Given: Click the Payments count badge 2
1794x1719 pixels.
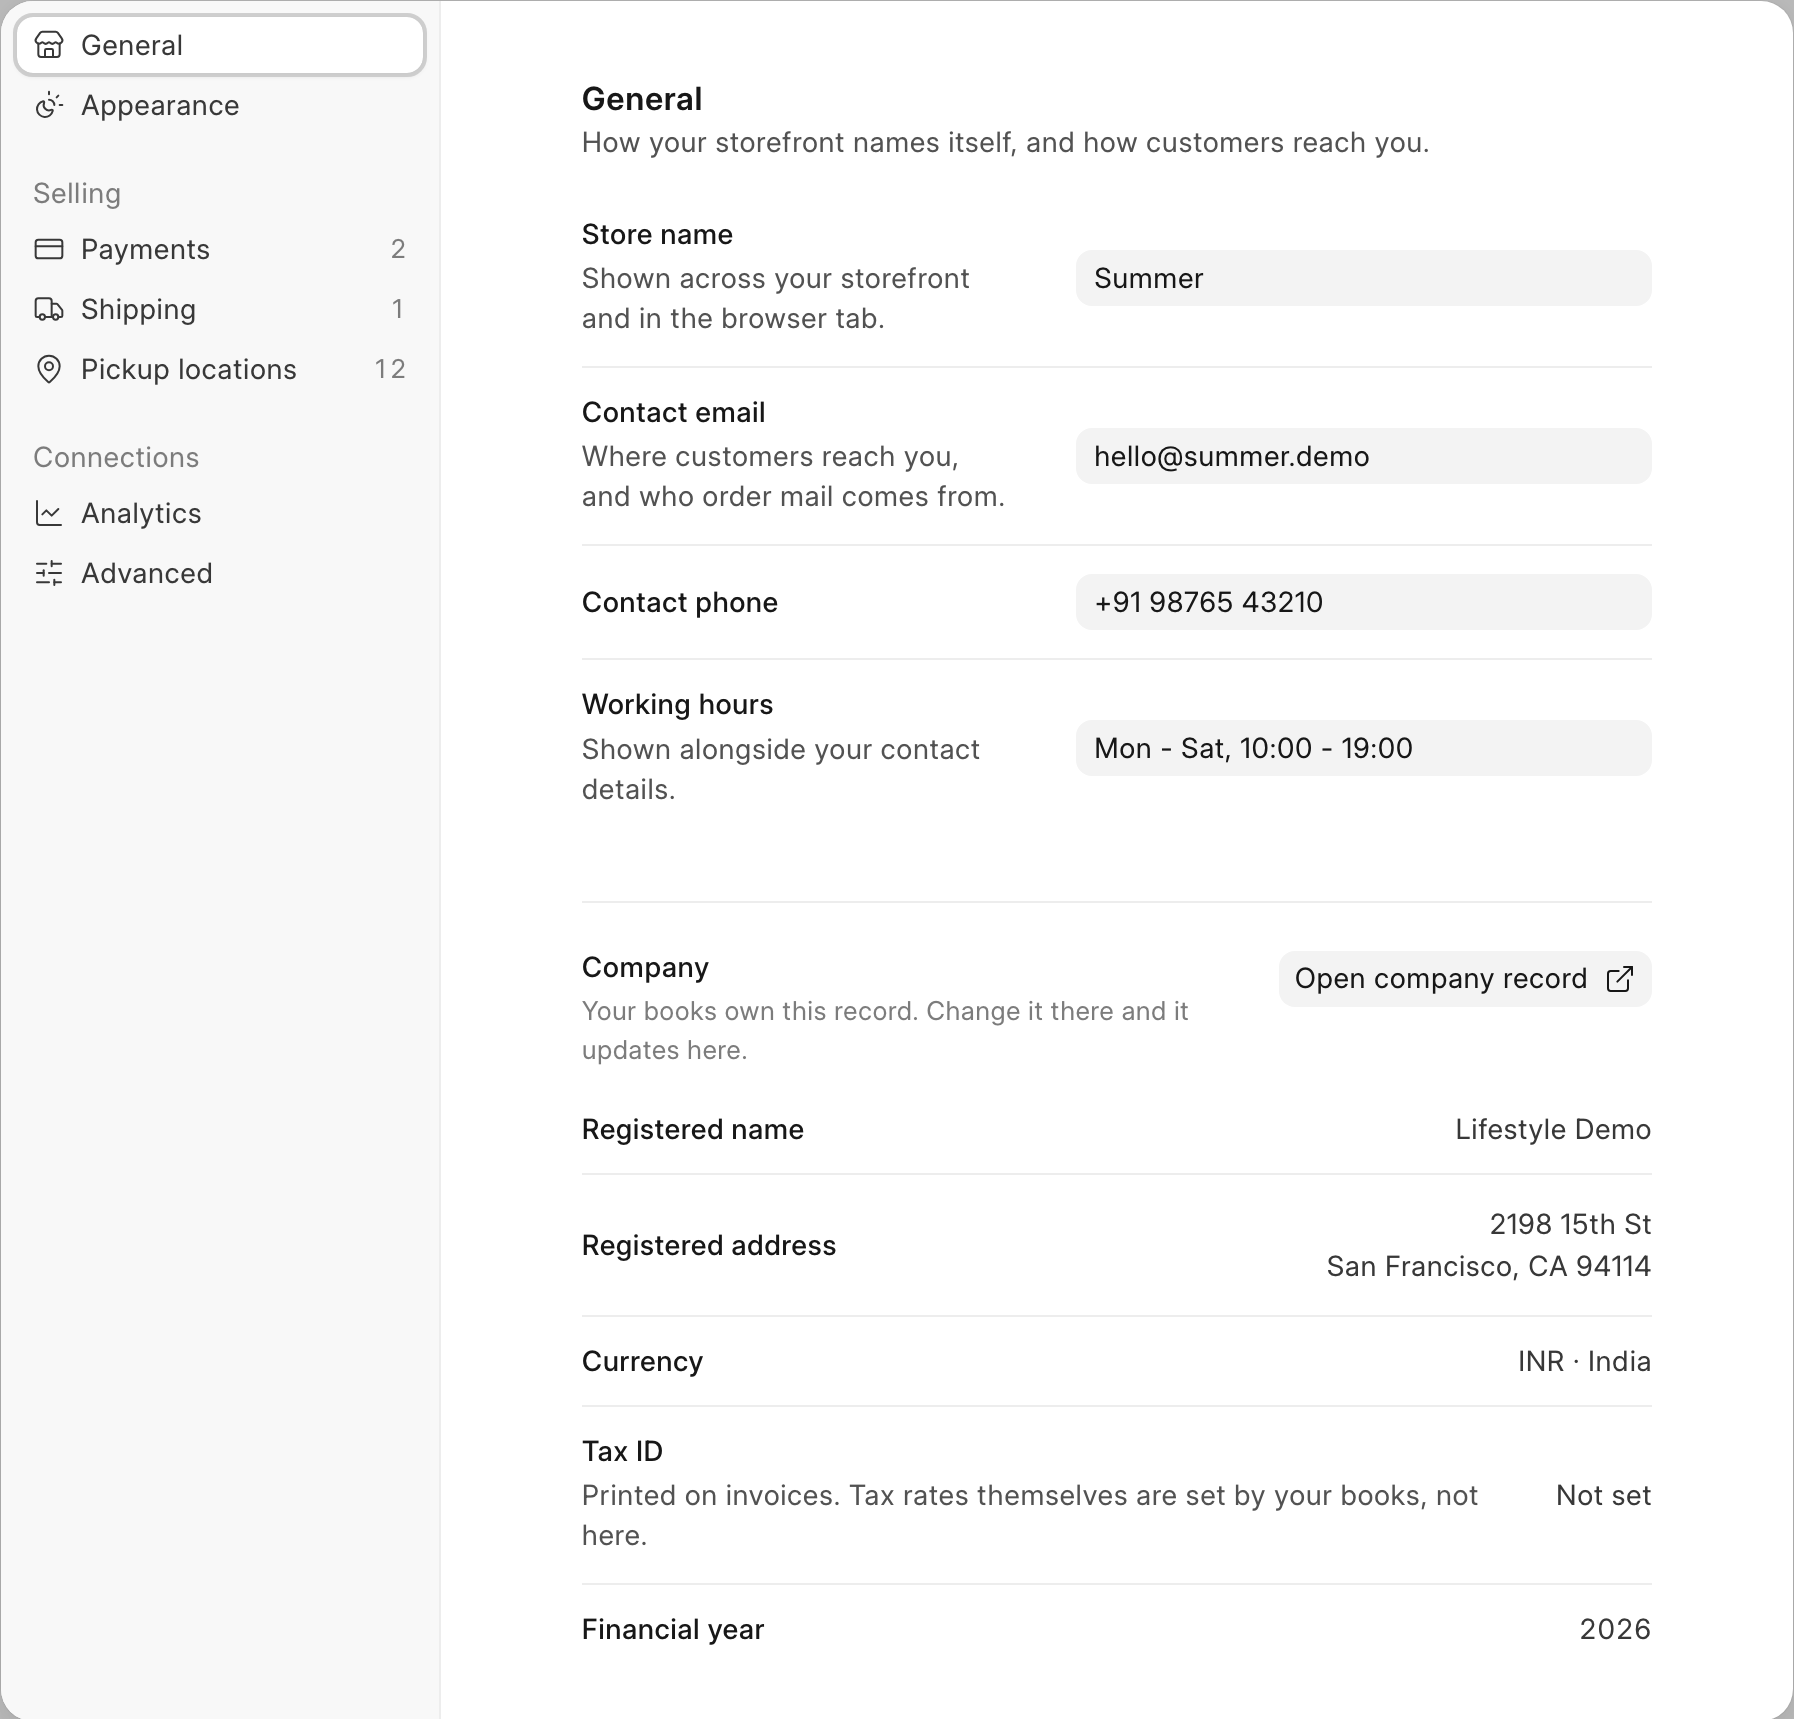Looking at the screenshot, I should tap(398, 249).
